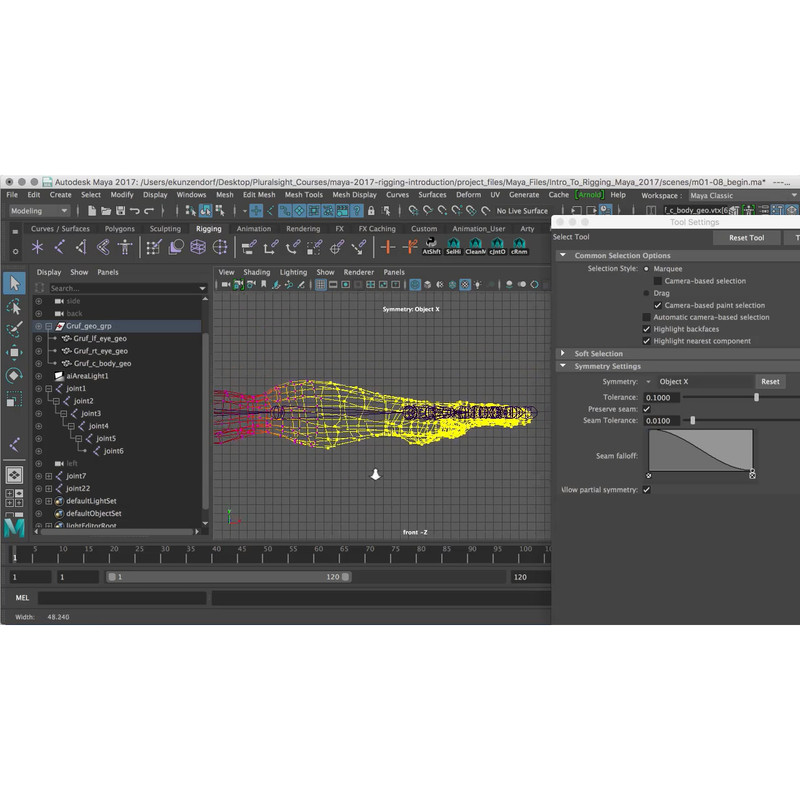Collapse the joint1 hierarchy in Outliner
Image resolution: width=800 pixels, height=800 pixels.
[x=48, y=388]
